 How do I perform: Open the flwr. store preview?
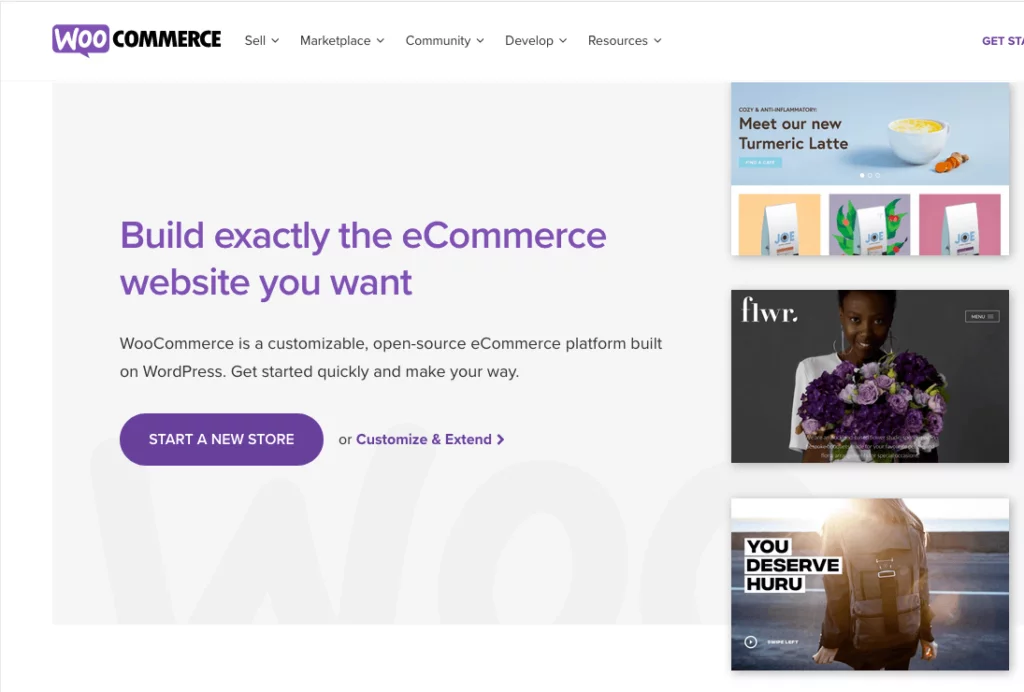point(870,377)
